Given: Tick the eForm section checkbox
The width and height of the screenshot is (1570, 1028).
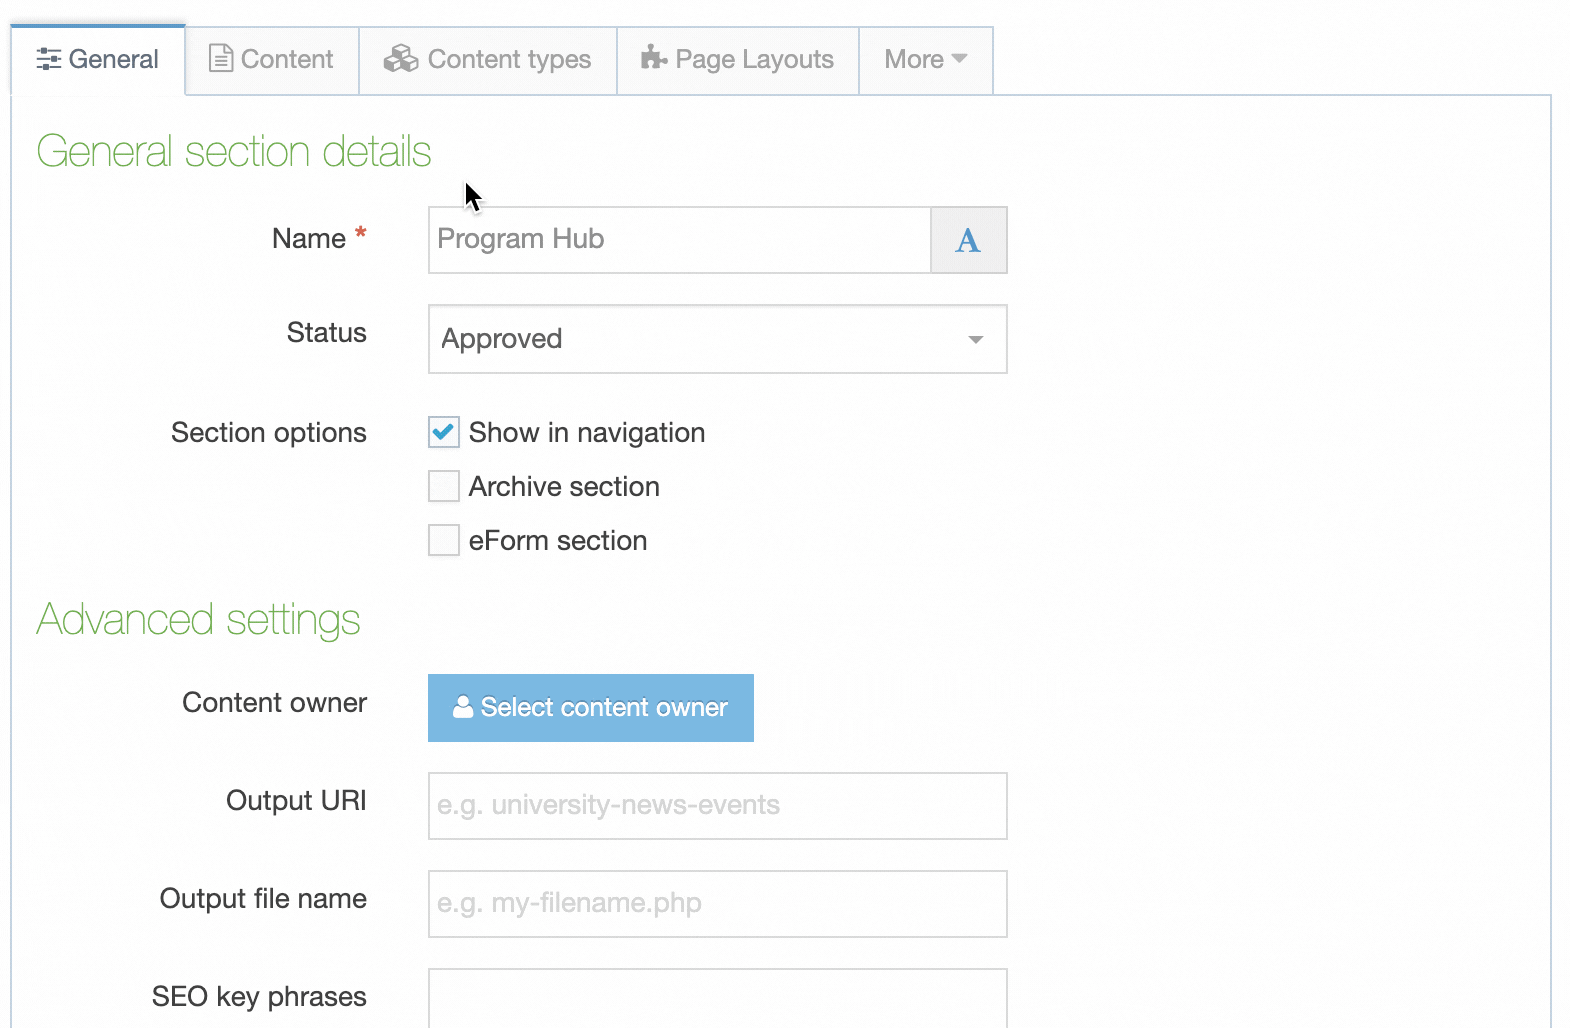Looking at the screenshot, I should tap(444, 541).
